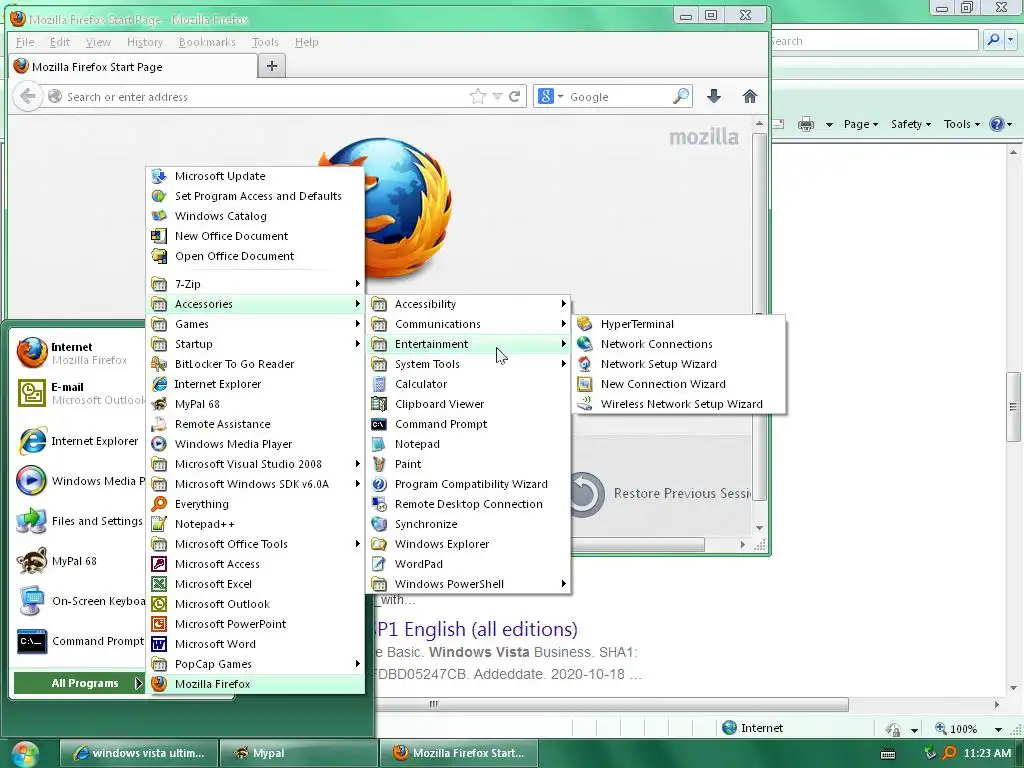Open Firefox Bookmarks menu
The height and width of the screenshot is (768, 1024).
[207, 42]
